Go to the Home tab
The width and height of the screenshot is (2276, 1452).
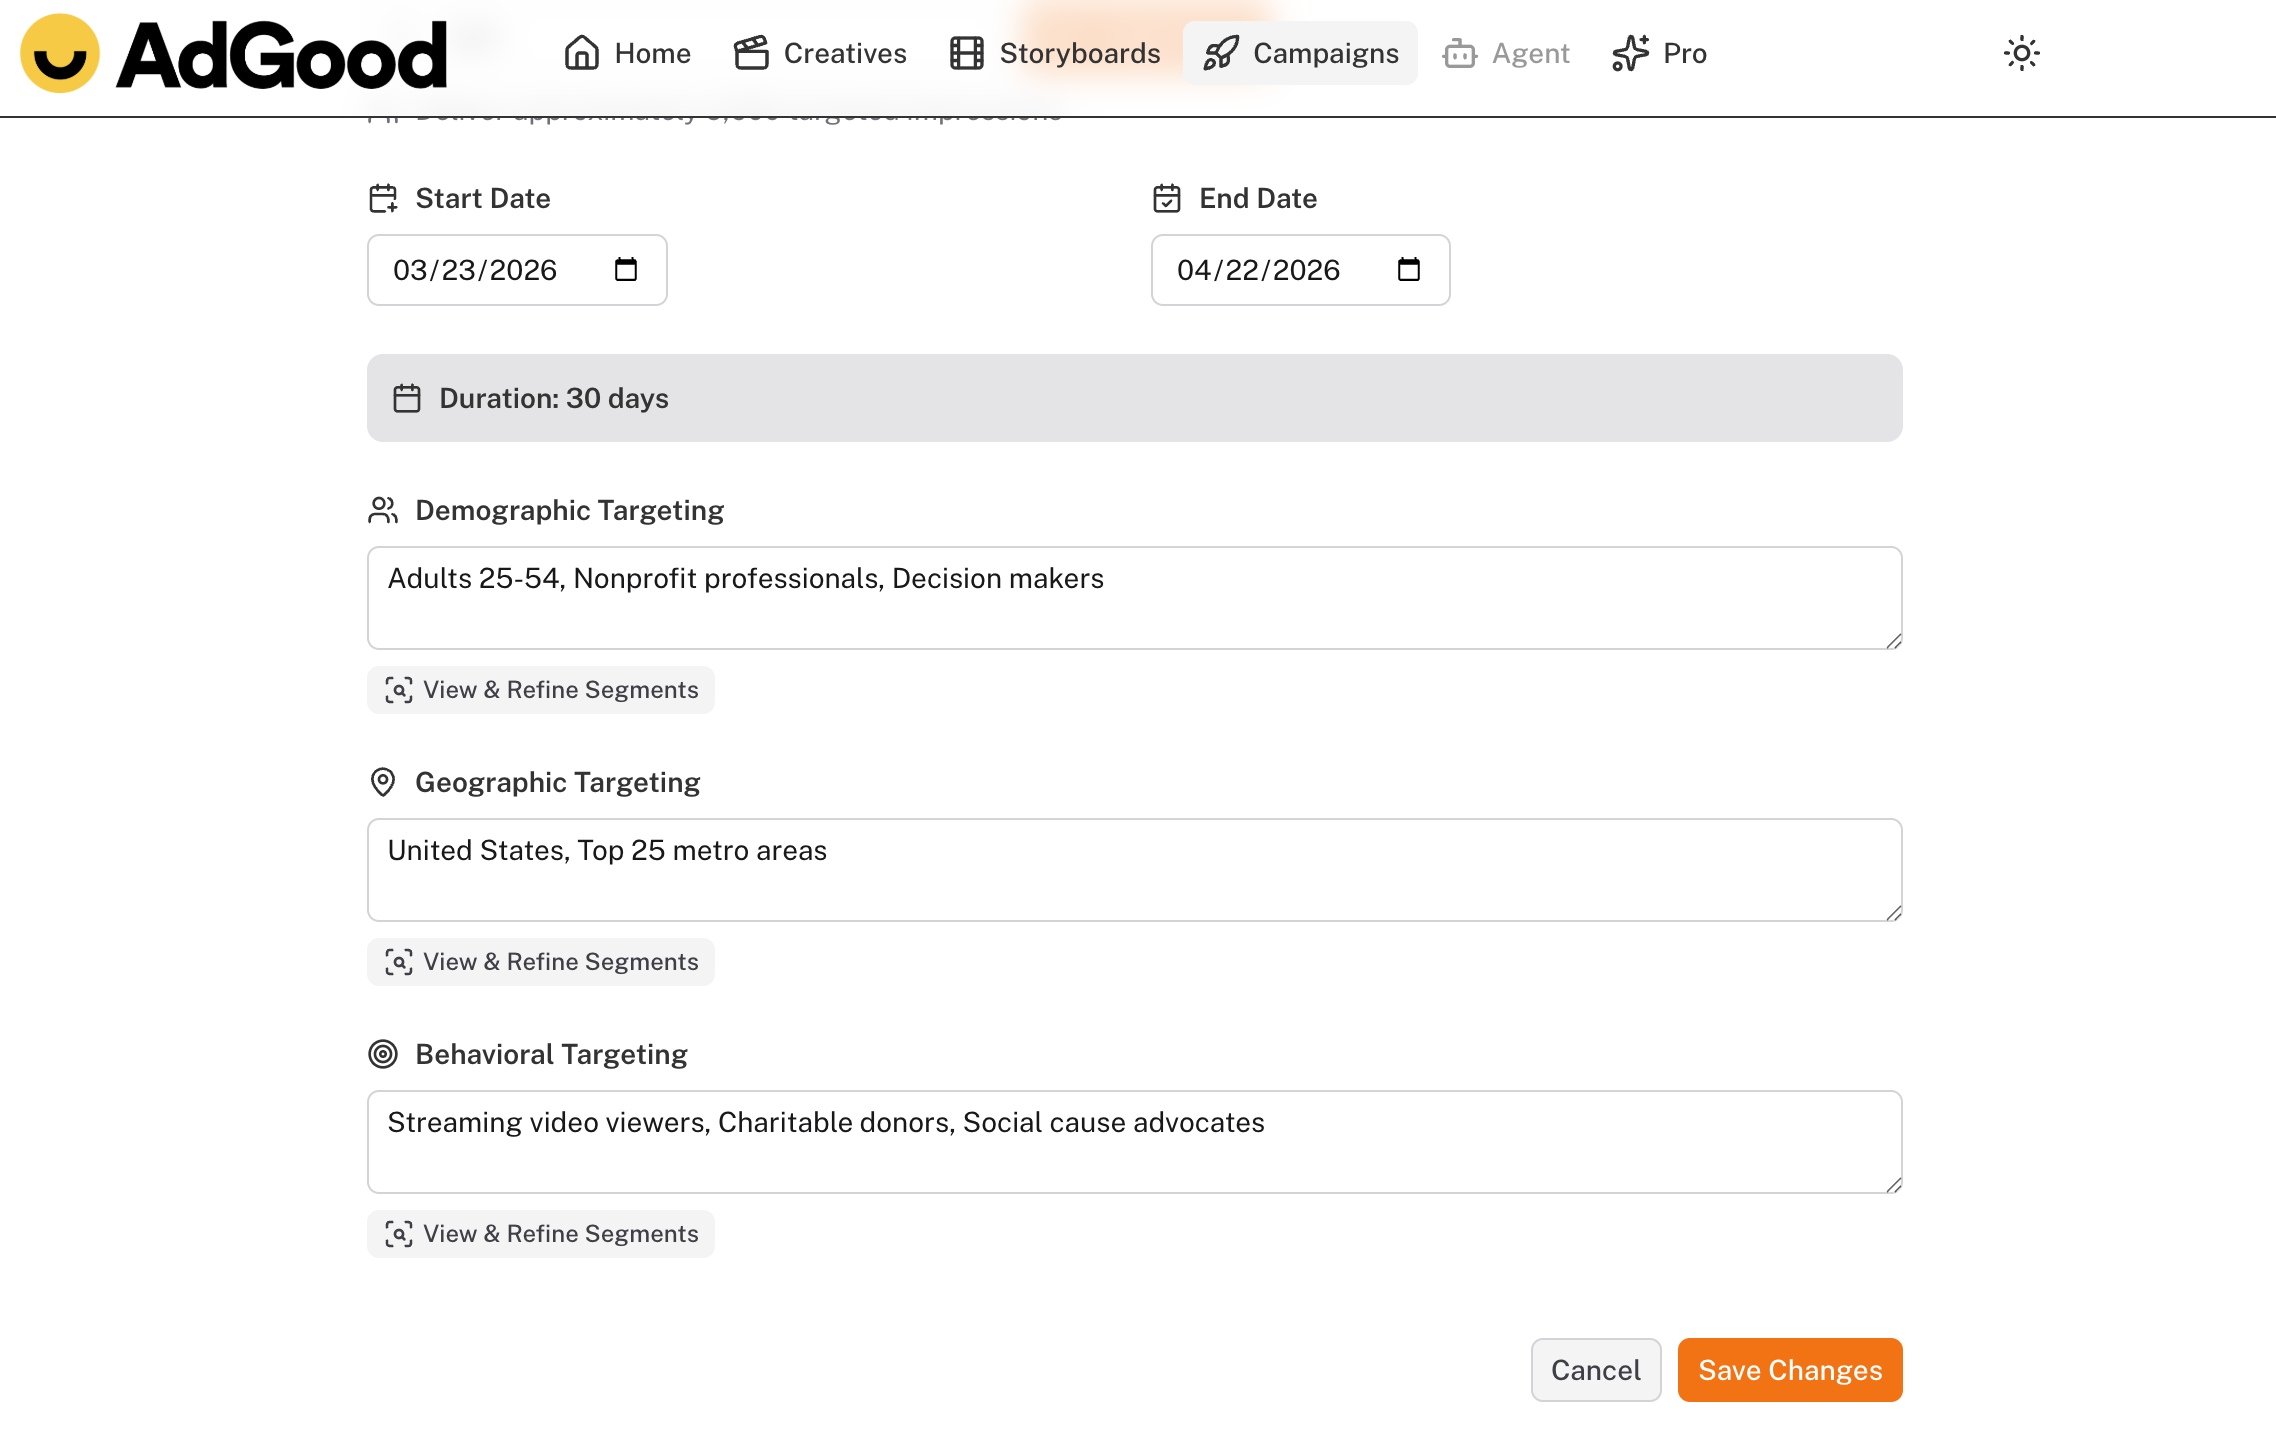coord(628,54)
